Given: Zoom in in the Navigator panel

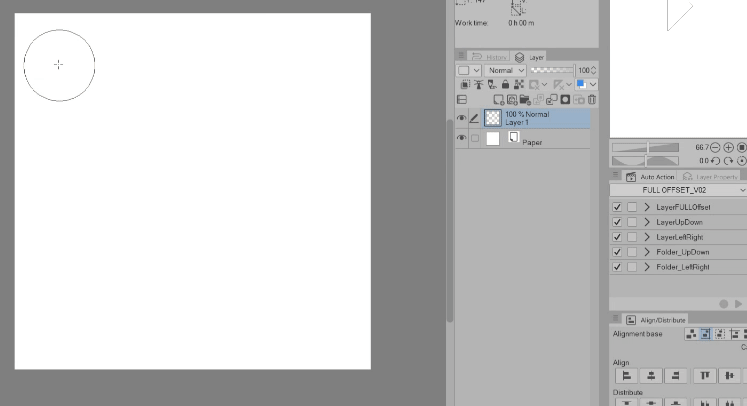Looking at the screenshot, I should [728, 147].
